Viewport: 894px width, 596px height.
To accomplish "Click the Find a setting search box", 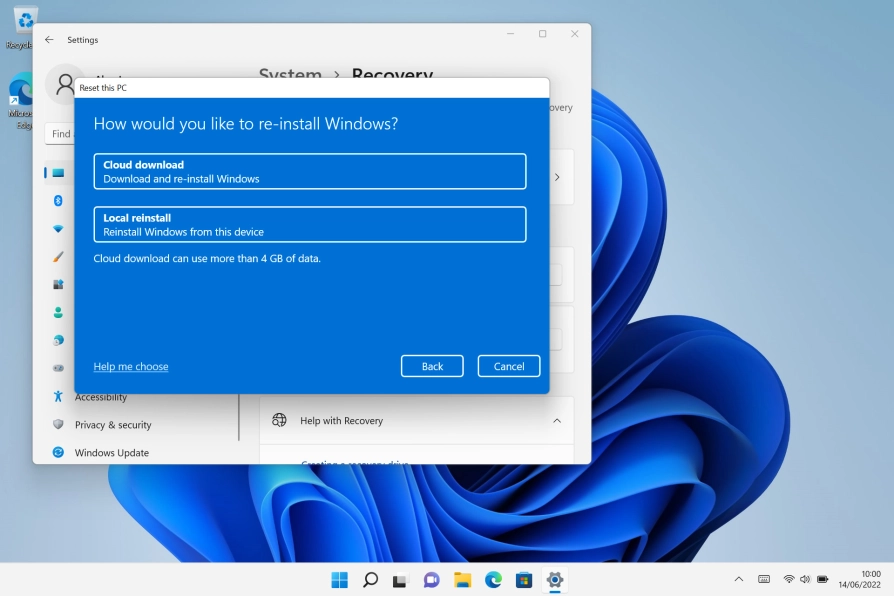I will [x=62, y=133].
